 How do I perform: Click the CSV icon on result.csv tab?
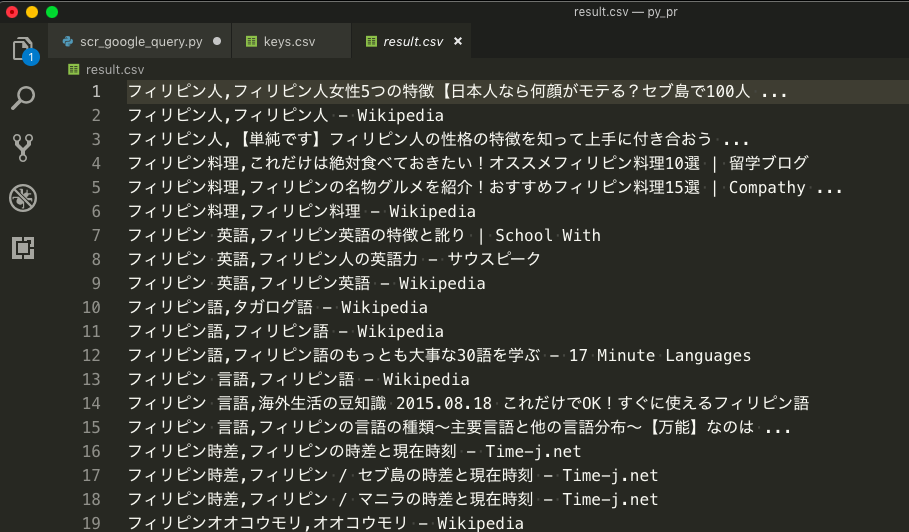(x=371, y=41)
